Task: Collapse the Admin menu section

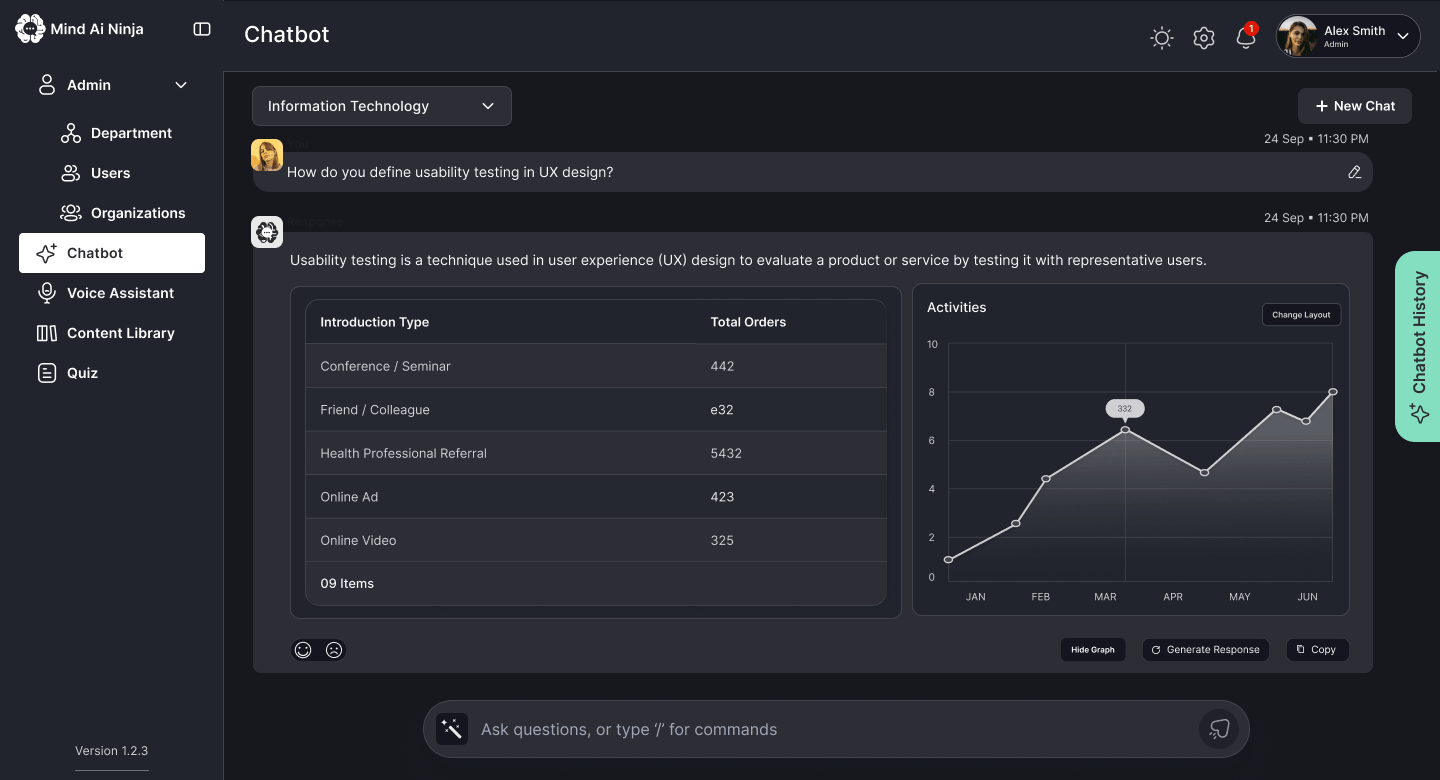Action: tap(181, 85)
